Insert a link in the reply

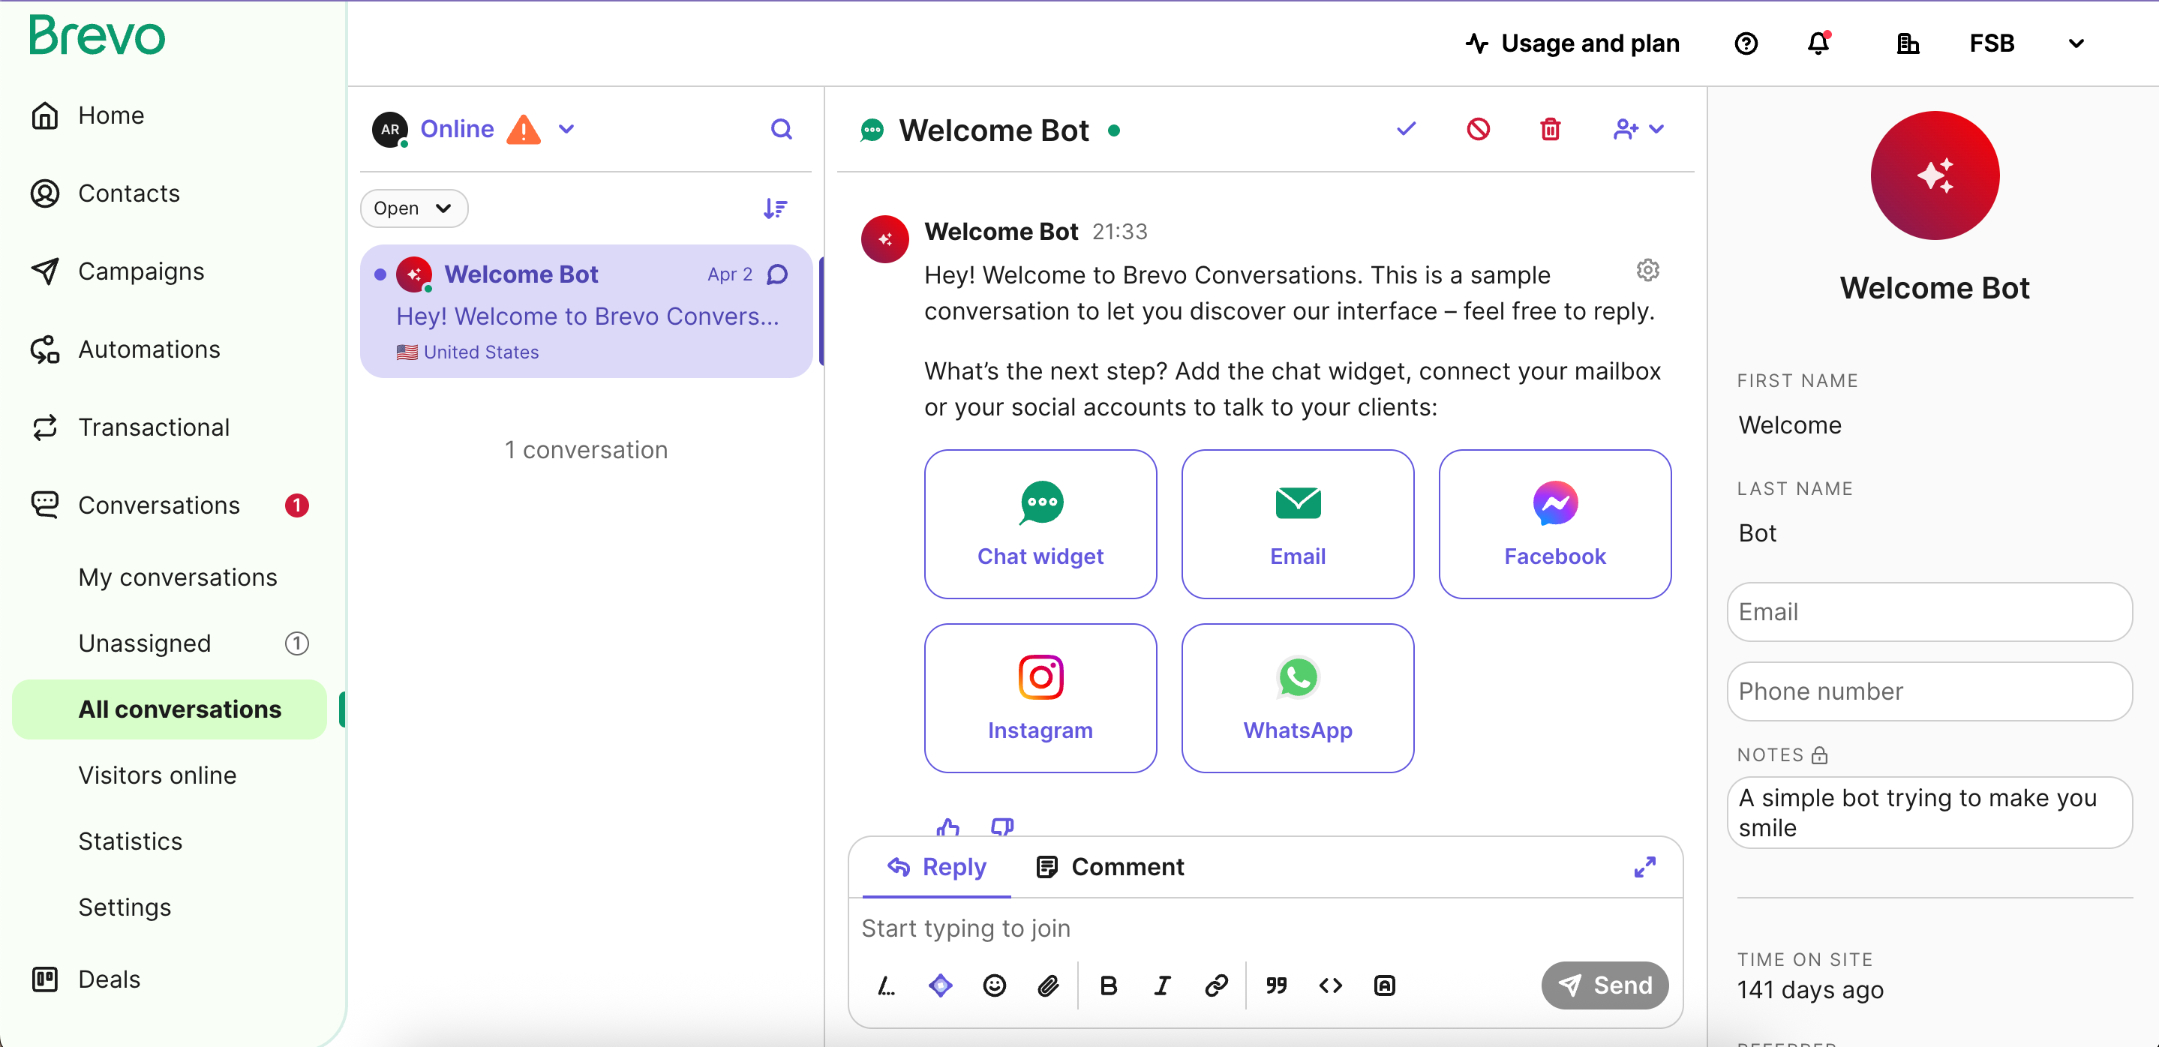[1216, 986]
